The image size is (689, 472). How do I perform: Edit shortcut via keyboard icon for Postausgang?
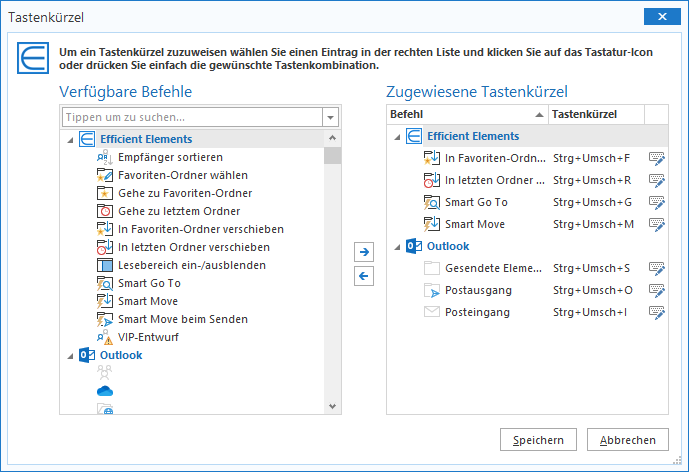657,290
